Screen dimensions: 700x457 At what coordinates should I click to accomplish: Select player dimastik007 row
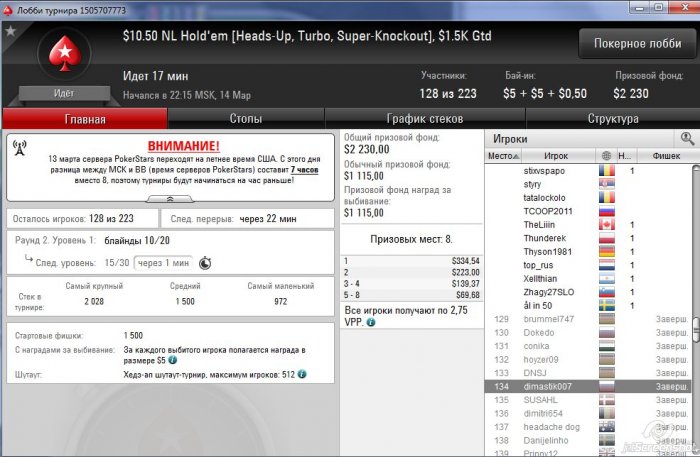[x=588, y=386]
